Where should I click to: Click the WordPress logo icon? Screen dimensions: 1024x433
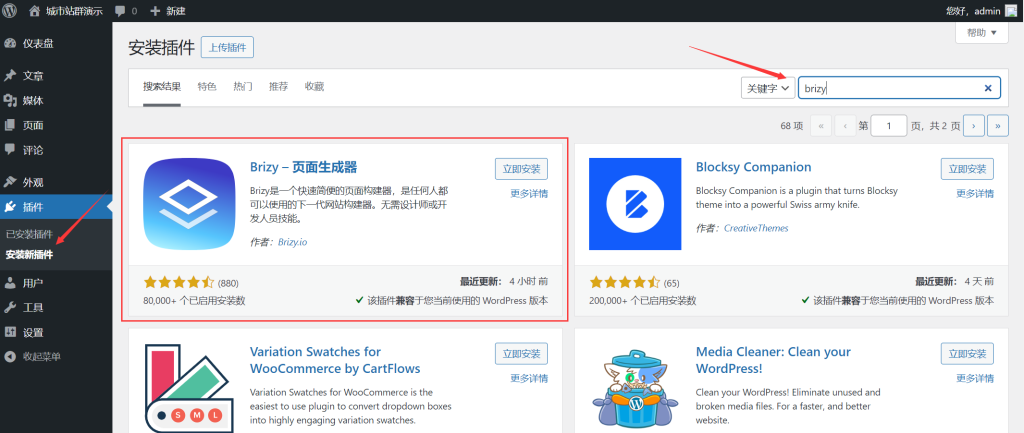point(11,11)
